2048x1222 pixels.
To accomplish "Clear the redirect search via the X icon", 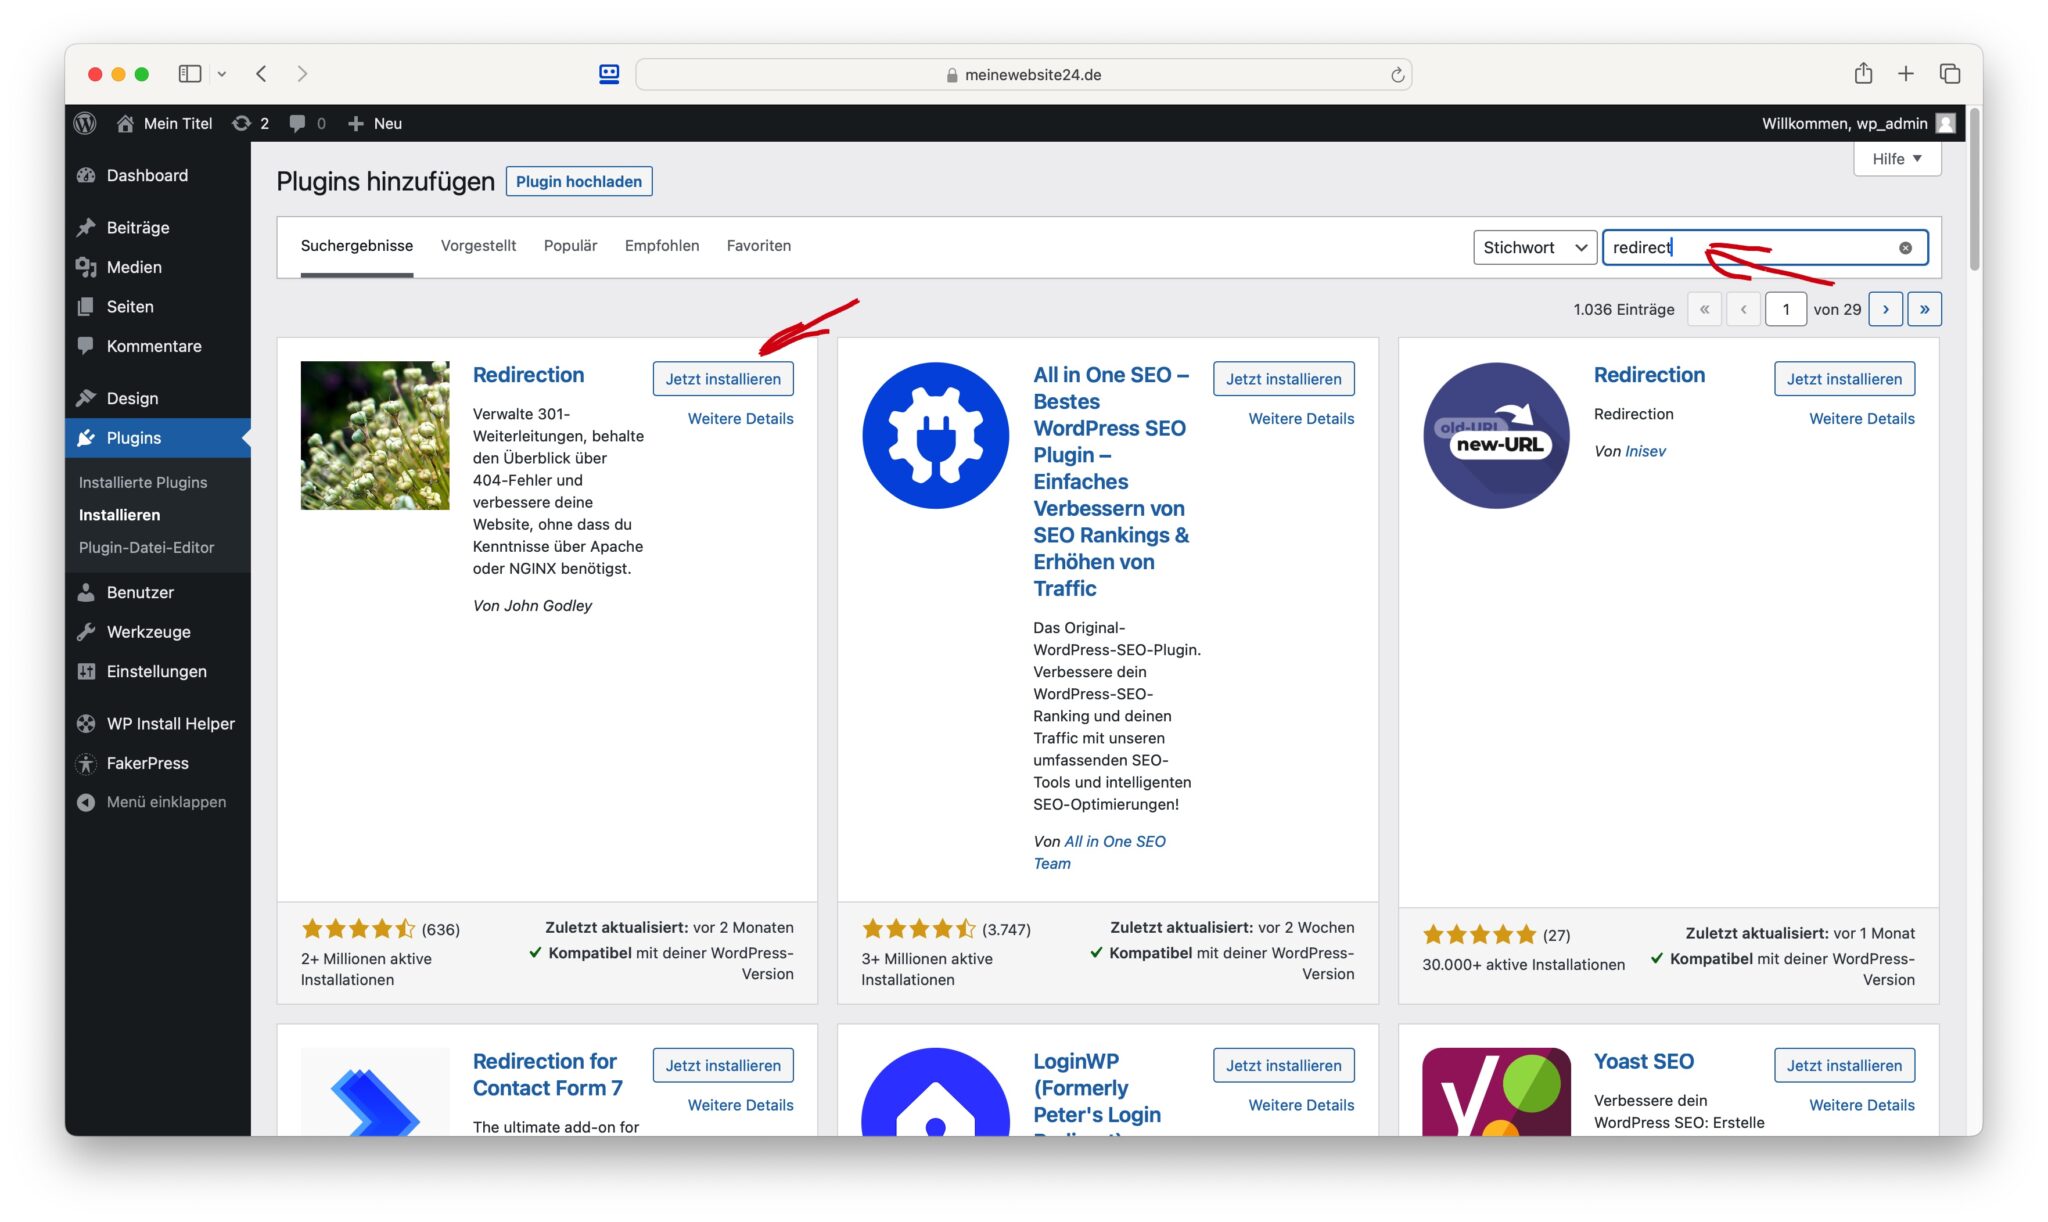I will click(1905, 247).
